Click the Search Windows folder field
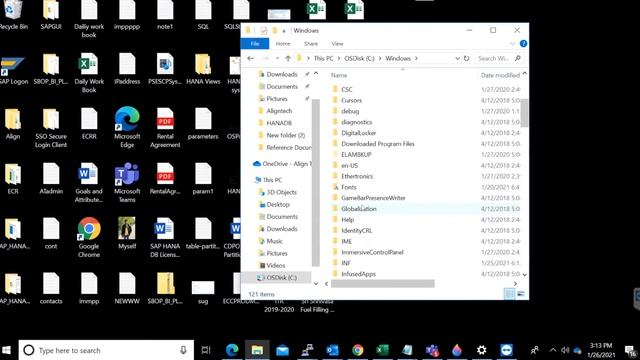Screen dimensions: 640x360 tap(498, 58)
